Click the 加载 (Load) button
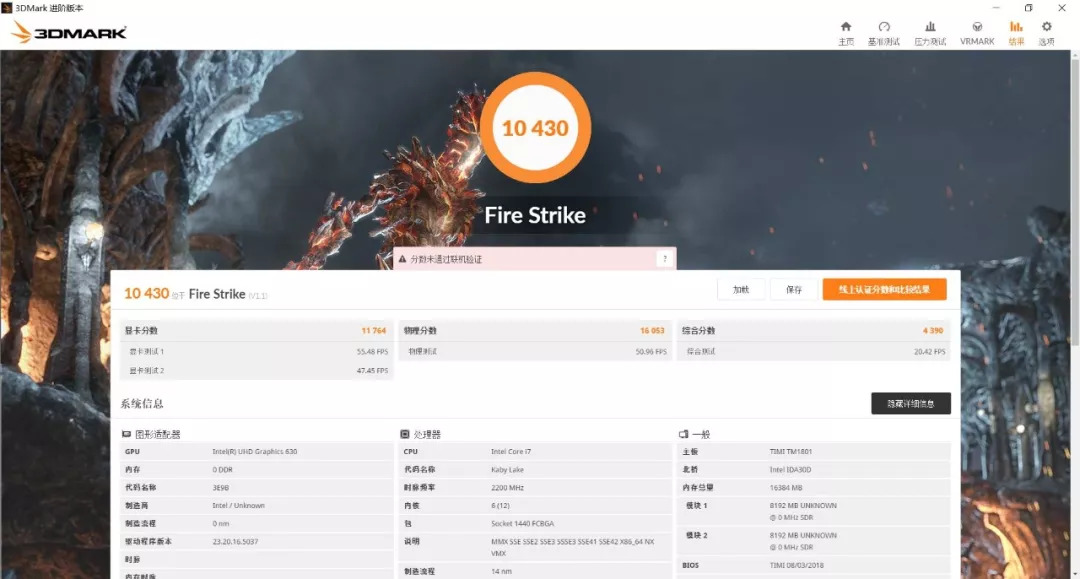 (741, 289)
